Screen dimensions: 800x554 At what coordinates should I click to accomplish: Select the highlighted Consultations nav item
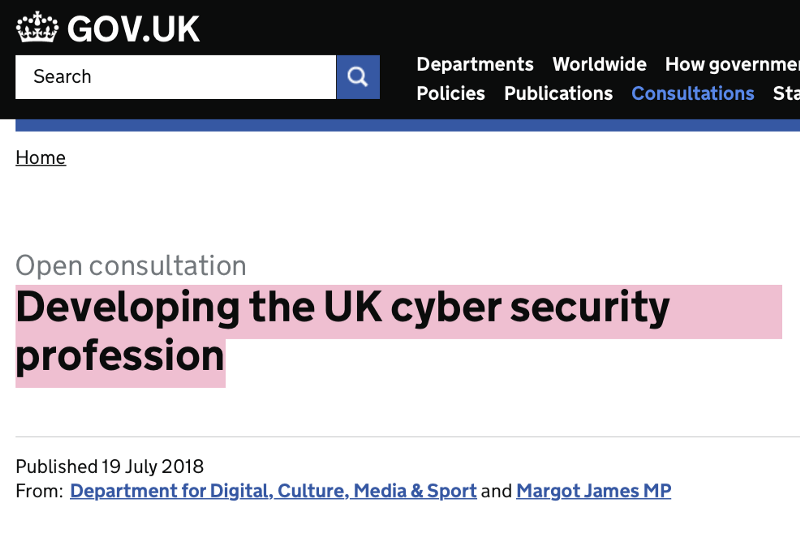click(693, 93)
